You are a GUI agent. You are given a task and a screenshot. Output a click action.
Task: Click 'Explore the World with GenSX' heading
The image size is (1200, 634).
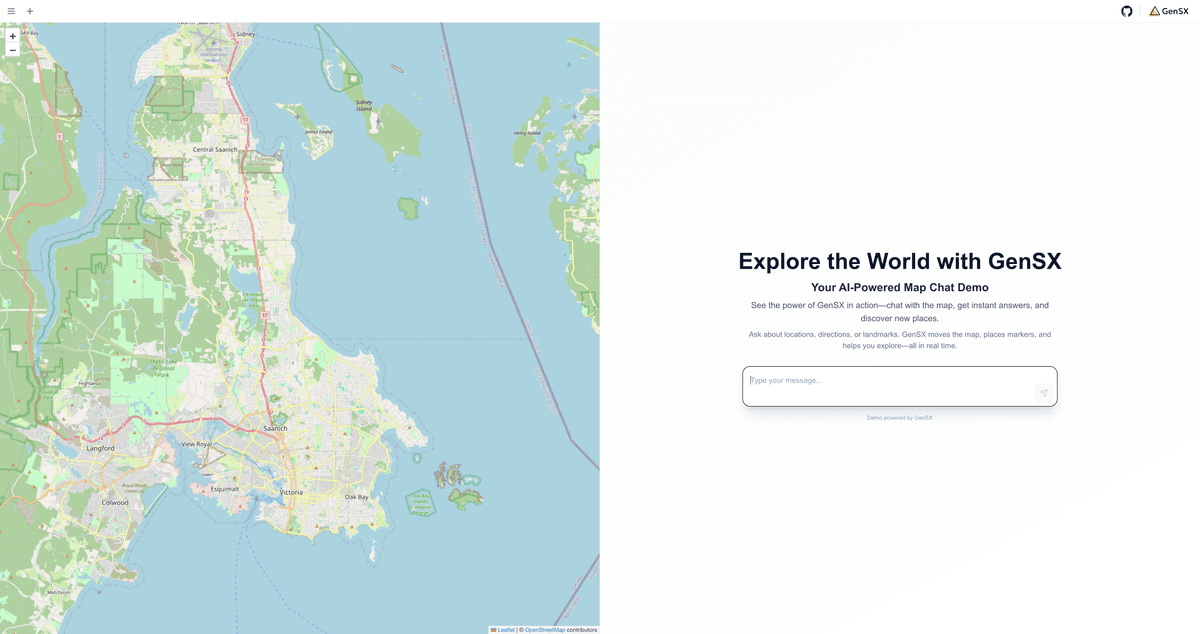pos(900,261)
